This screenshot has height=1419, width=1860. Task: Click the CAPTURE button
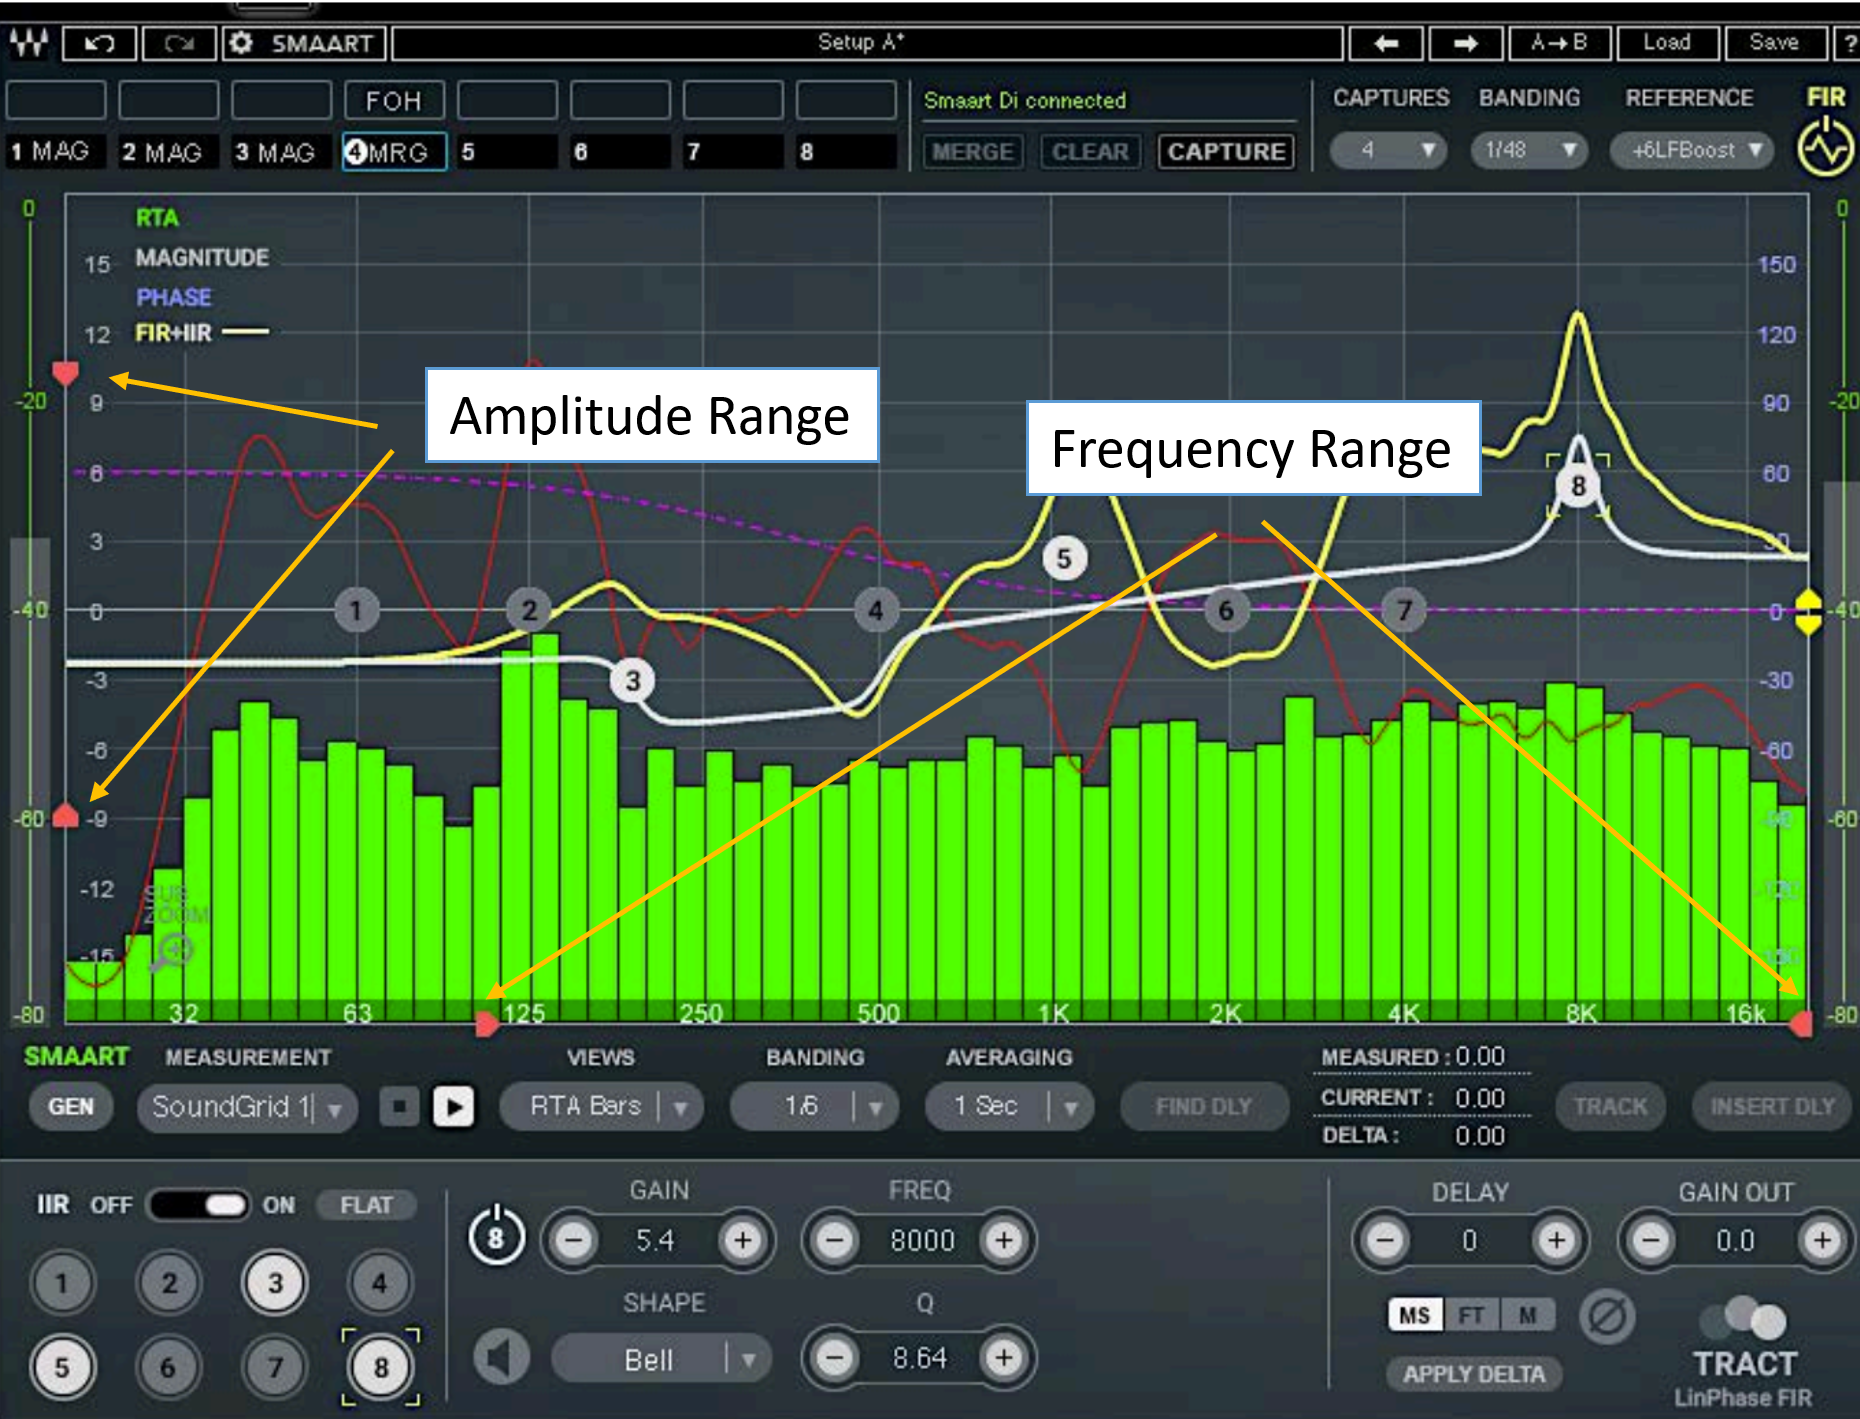(1226, 152)
